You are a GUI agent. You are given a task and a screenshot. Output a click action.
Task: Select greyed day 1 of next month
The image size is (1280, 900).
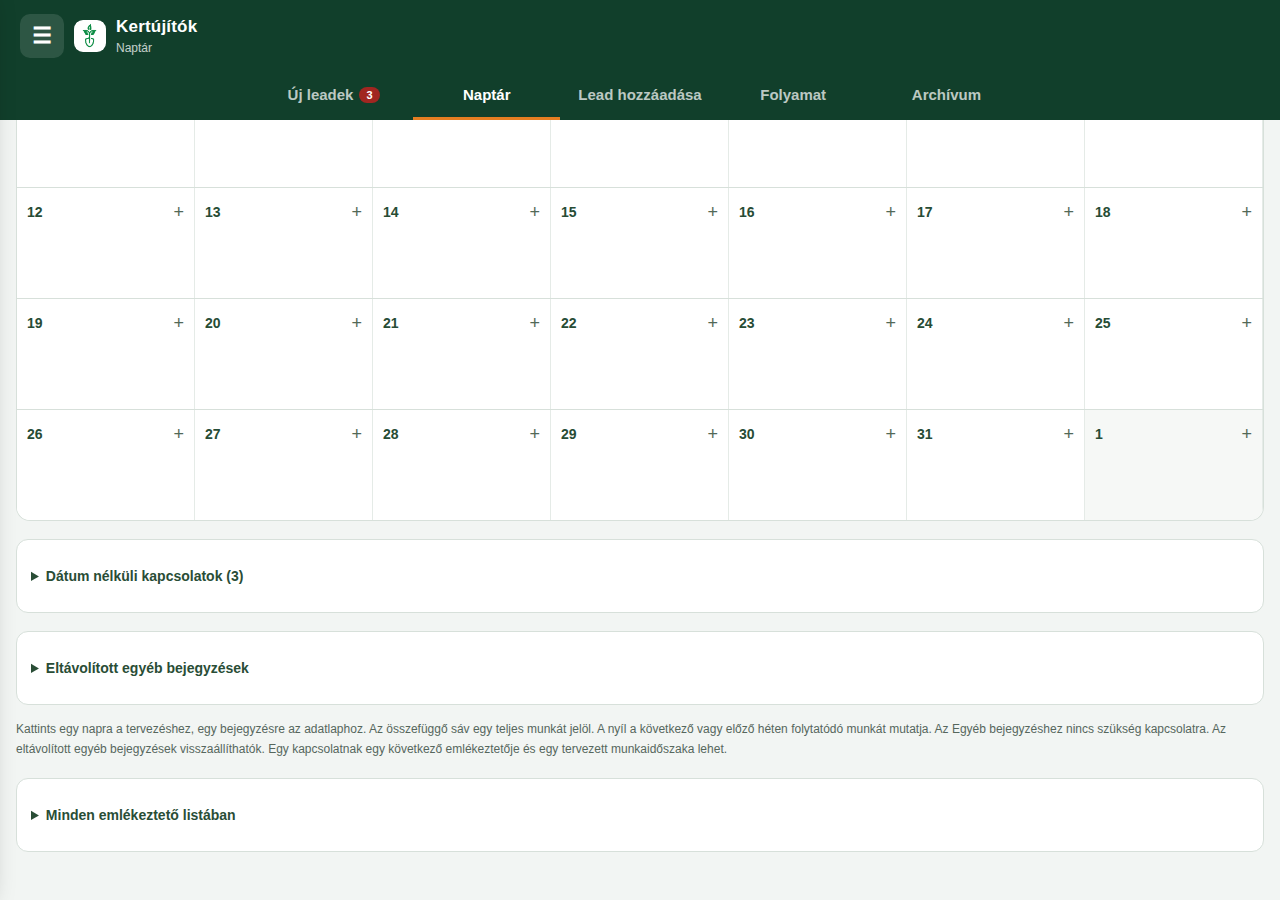tap(1099, 434)
